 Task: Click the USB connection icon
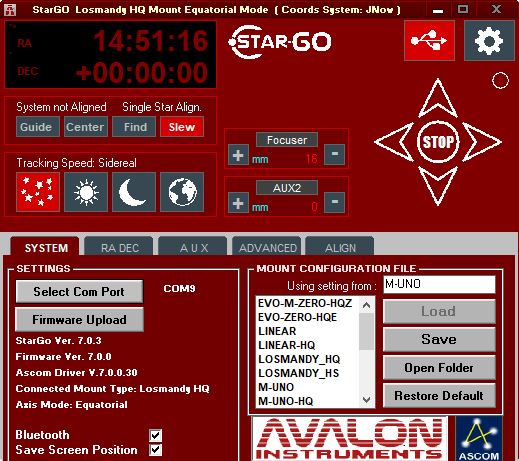(429, 41)
